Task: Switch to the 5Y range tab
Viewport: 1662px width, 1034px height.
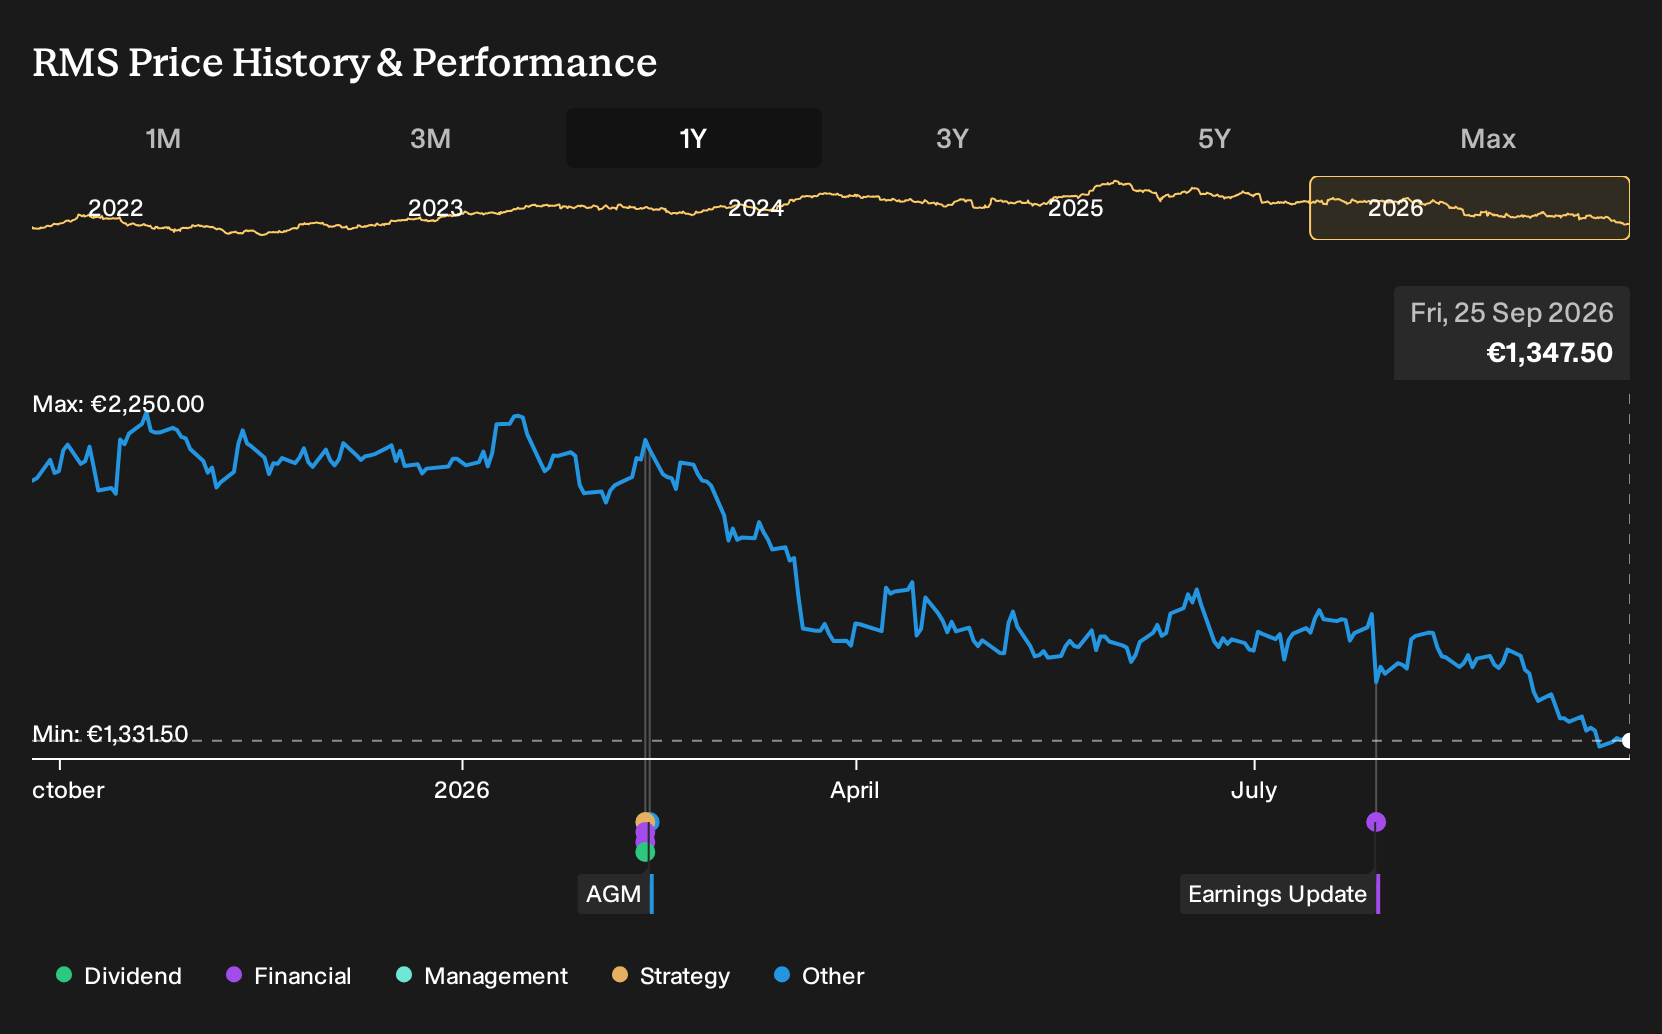Action: coord(1214,138)
